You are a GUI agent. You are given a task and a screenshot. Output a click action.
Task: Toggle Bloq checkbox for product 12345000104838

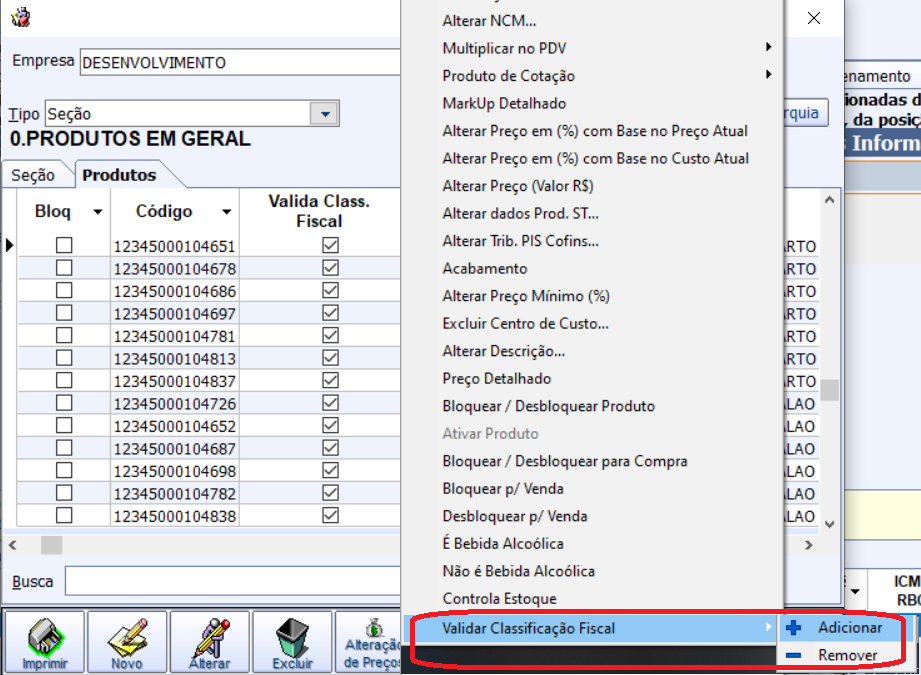tap(64, 516)
